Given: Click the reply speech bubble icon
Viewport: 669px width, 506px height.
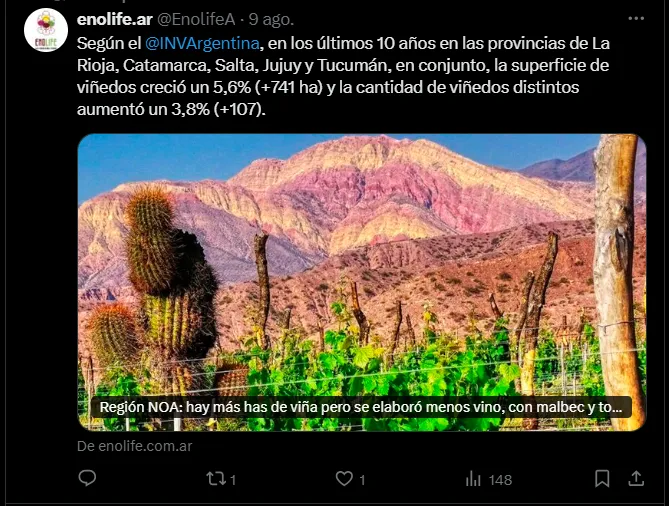Looking at the screenshot, I should [87, 478].
